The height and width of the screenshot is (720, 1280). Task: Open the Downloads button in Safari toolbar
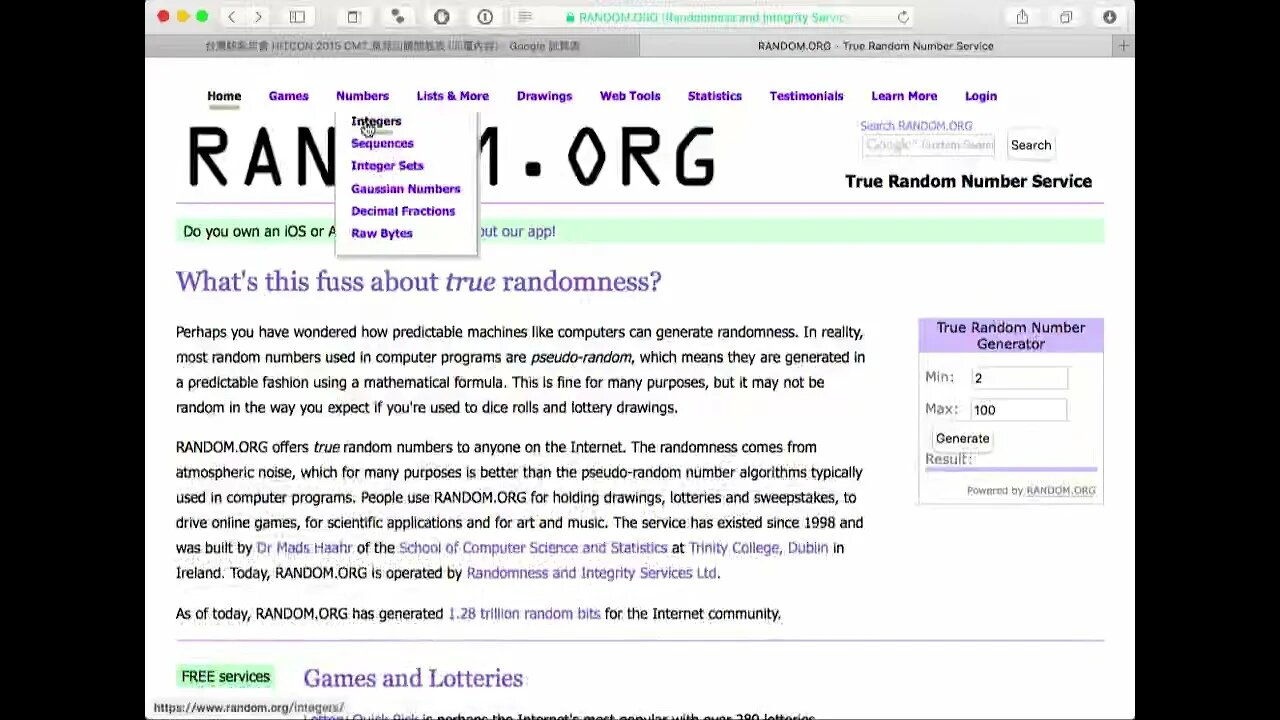(1109, 17)
